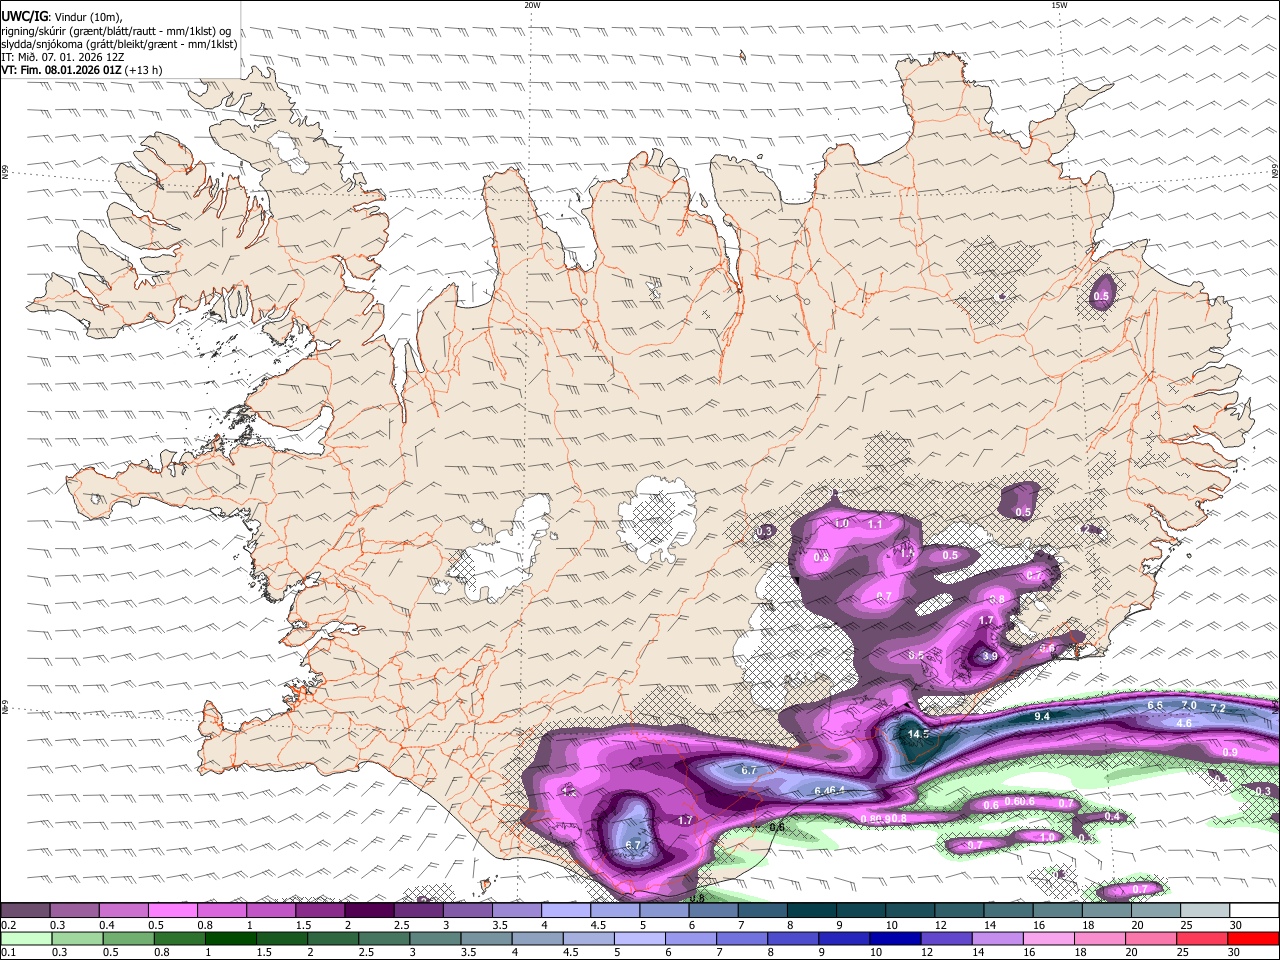
Task: Click the 7.2 value near the eastern edge
Action: coord(1218,708)
